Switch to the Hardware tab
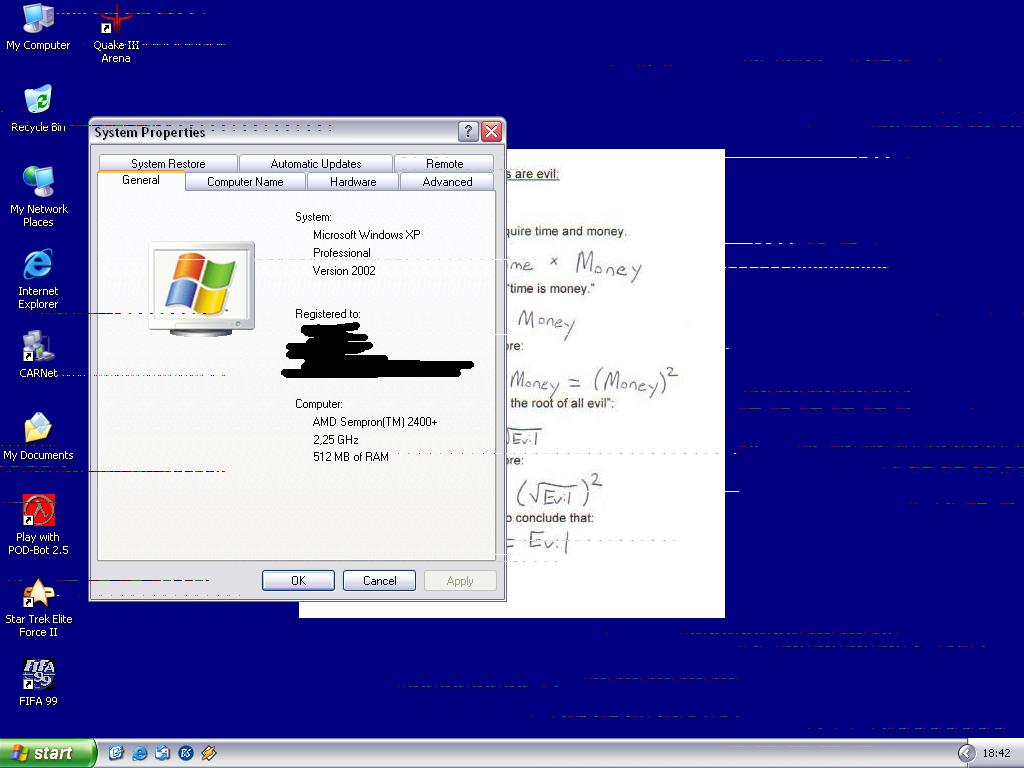 (x=353, y=182)
